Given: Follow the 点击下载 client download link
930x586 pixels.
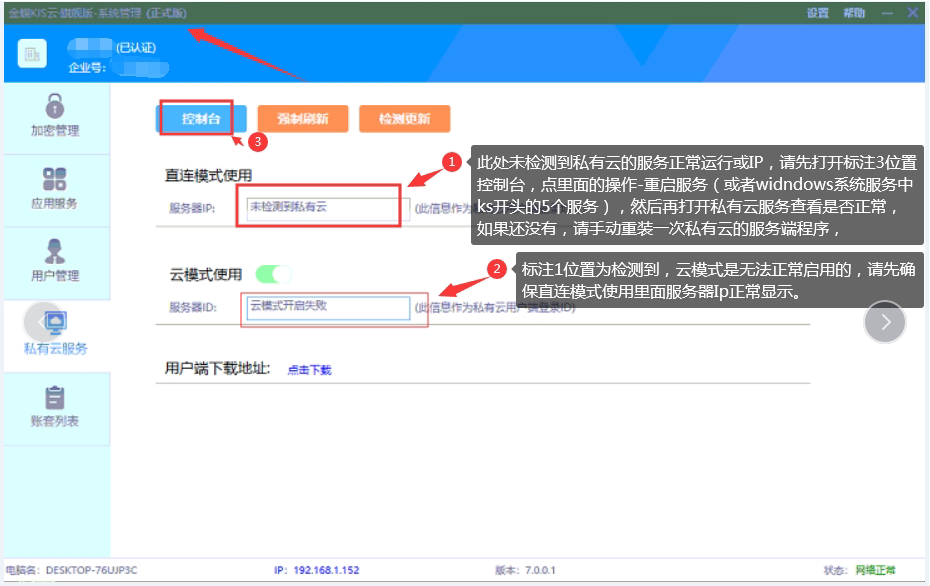Looking at the screenshot, I should (x=309, y=370).
